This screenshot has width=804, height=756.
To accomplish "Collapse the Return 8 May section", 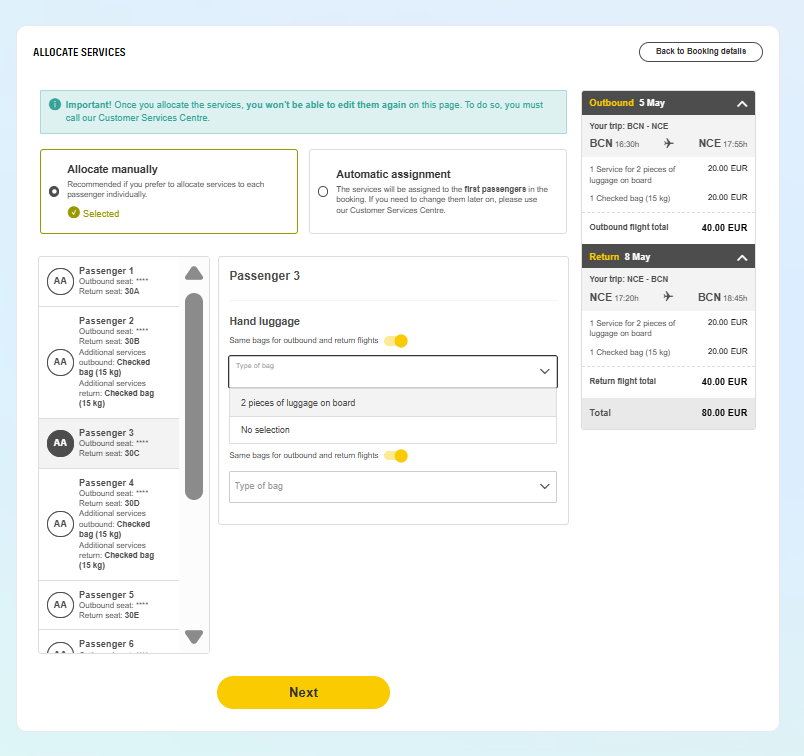I will [741, 258].
